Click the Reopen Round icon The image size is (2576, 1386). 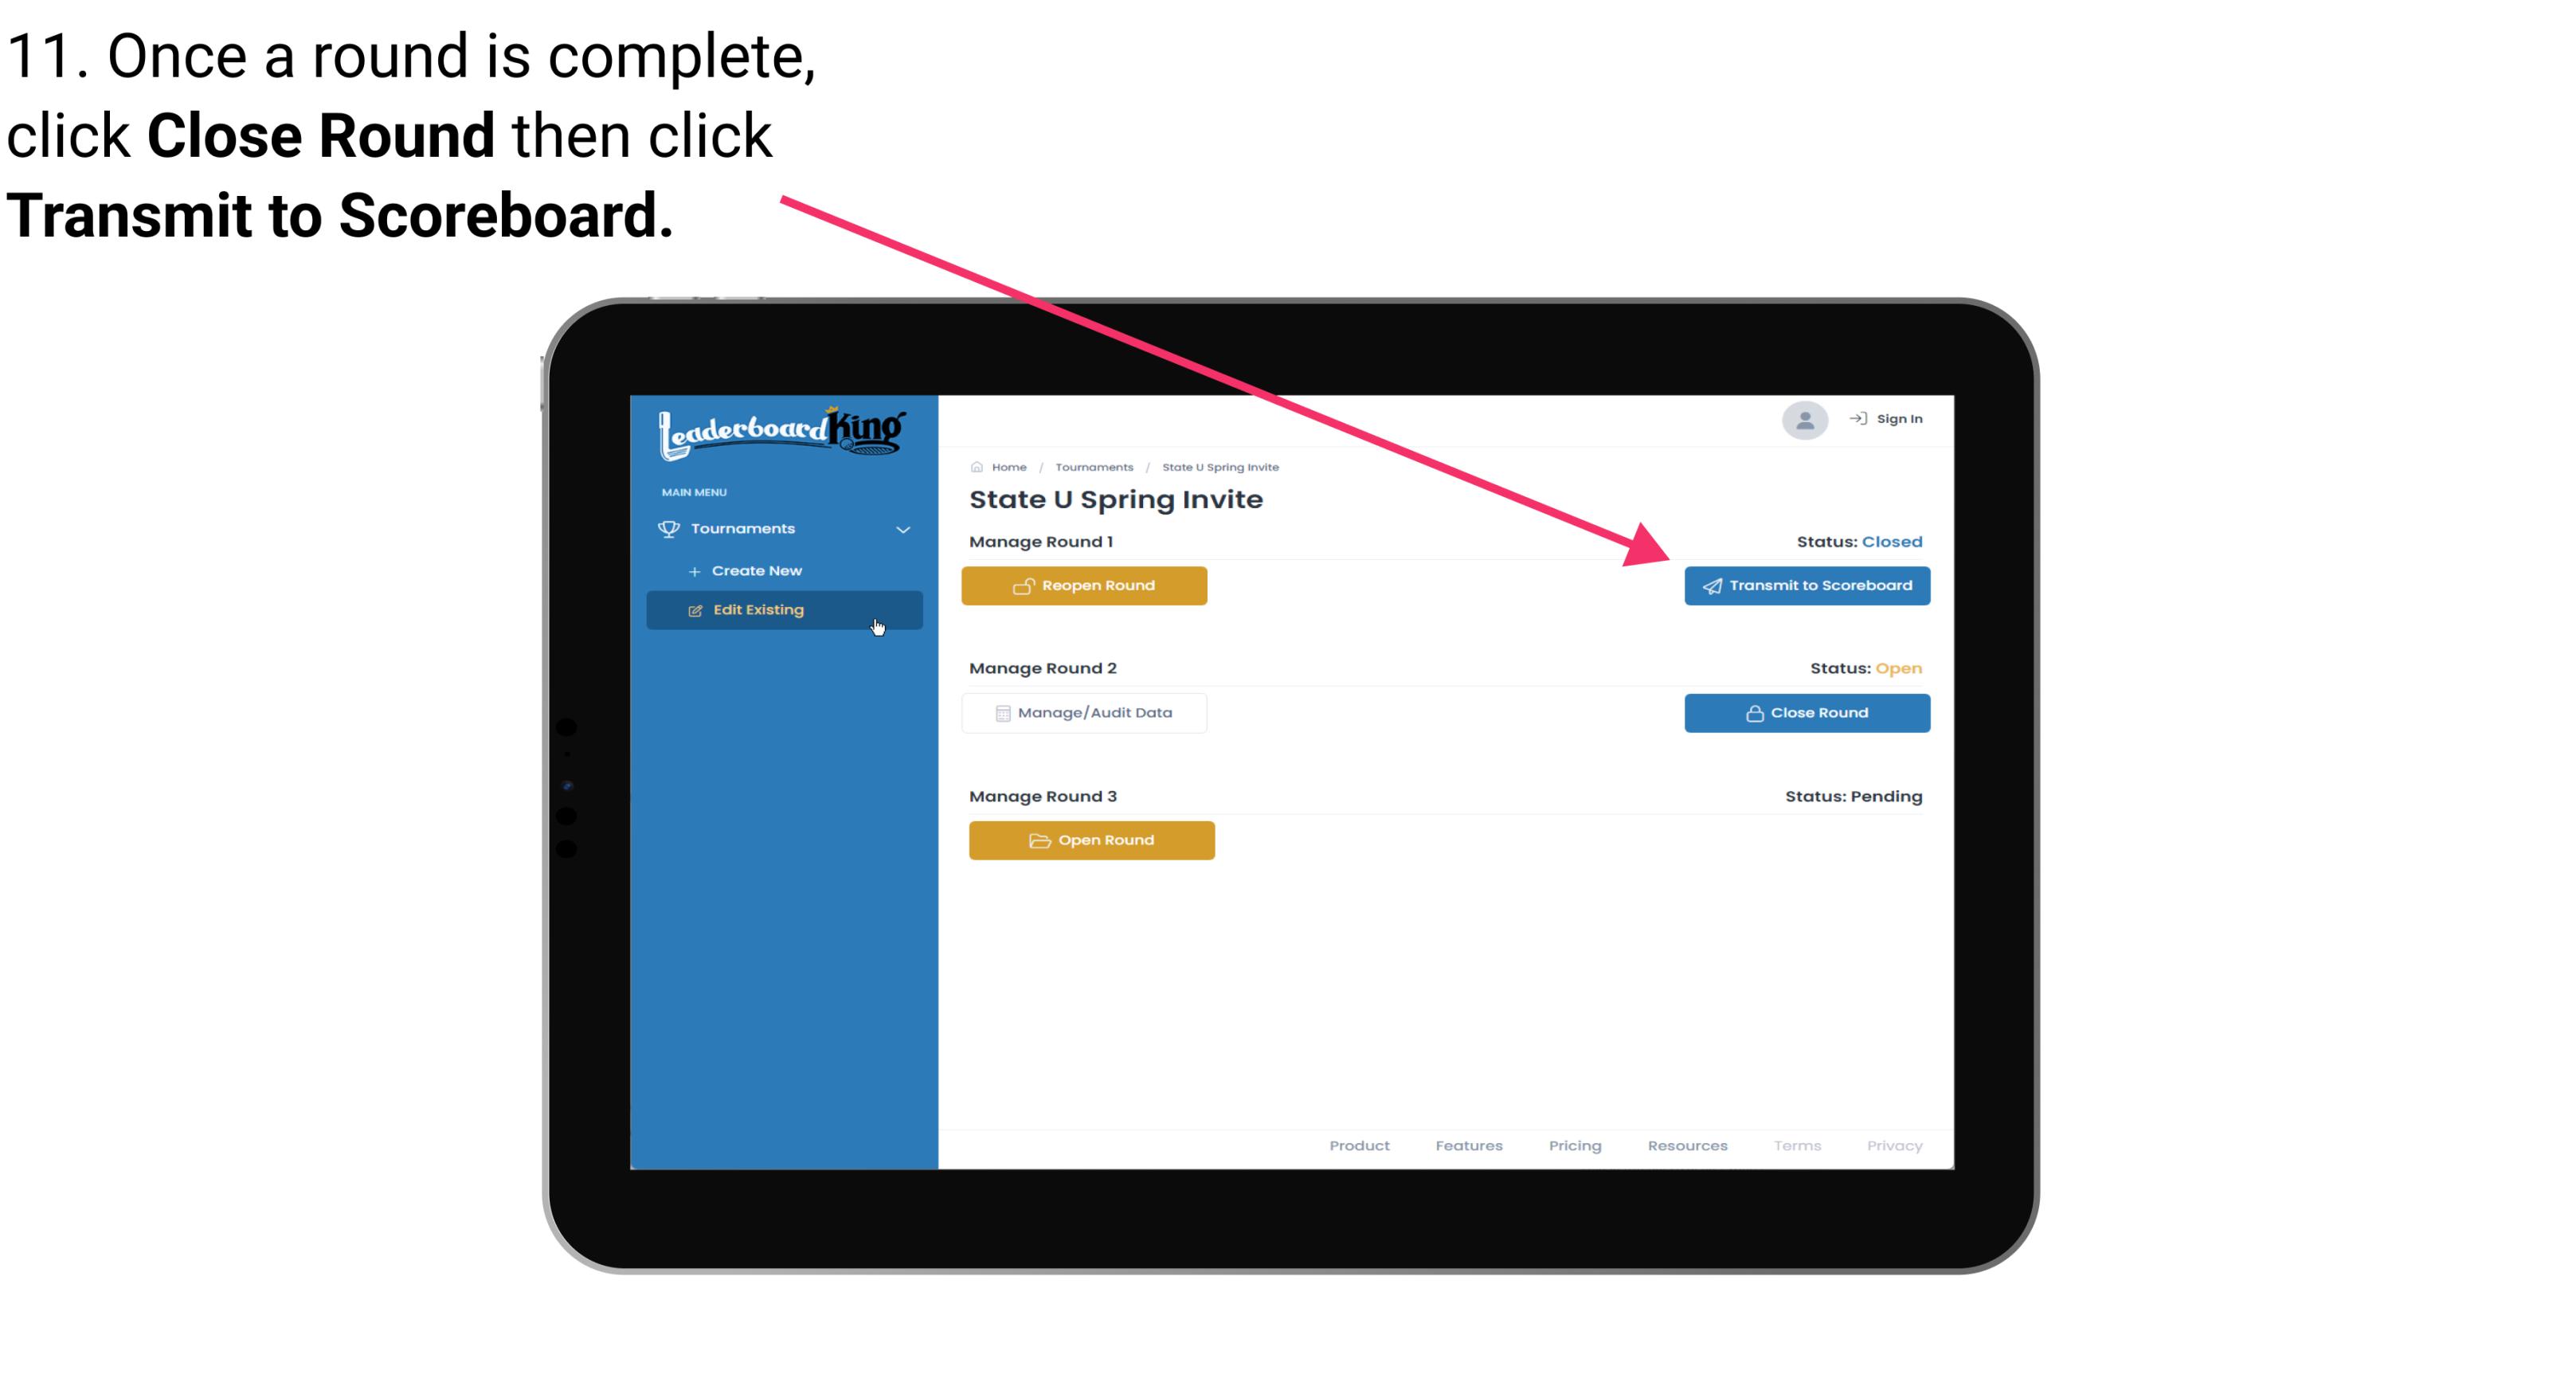tap(1025, 585)
